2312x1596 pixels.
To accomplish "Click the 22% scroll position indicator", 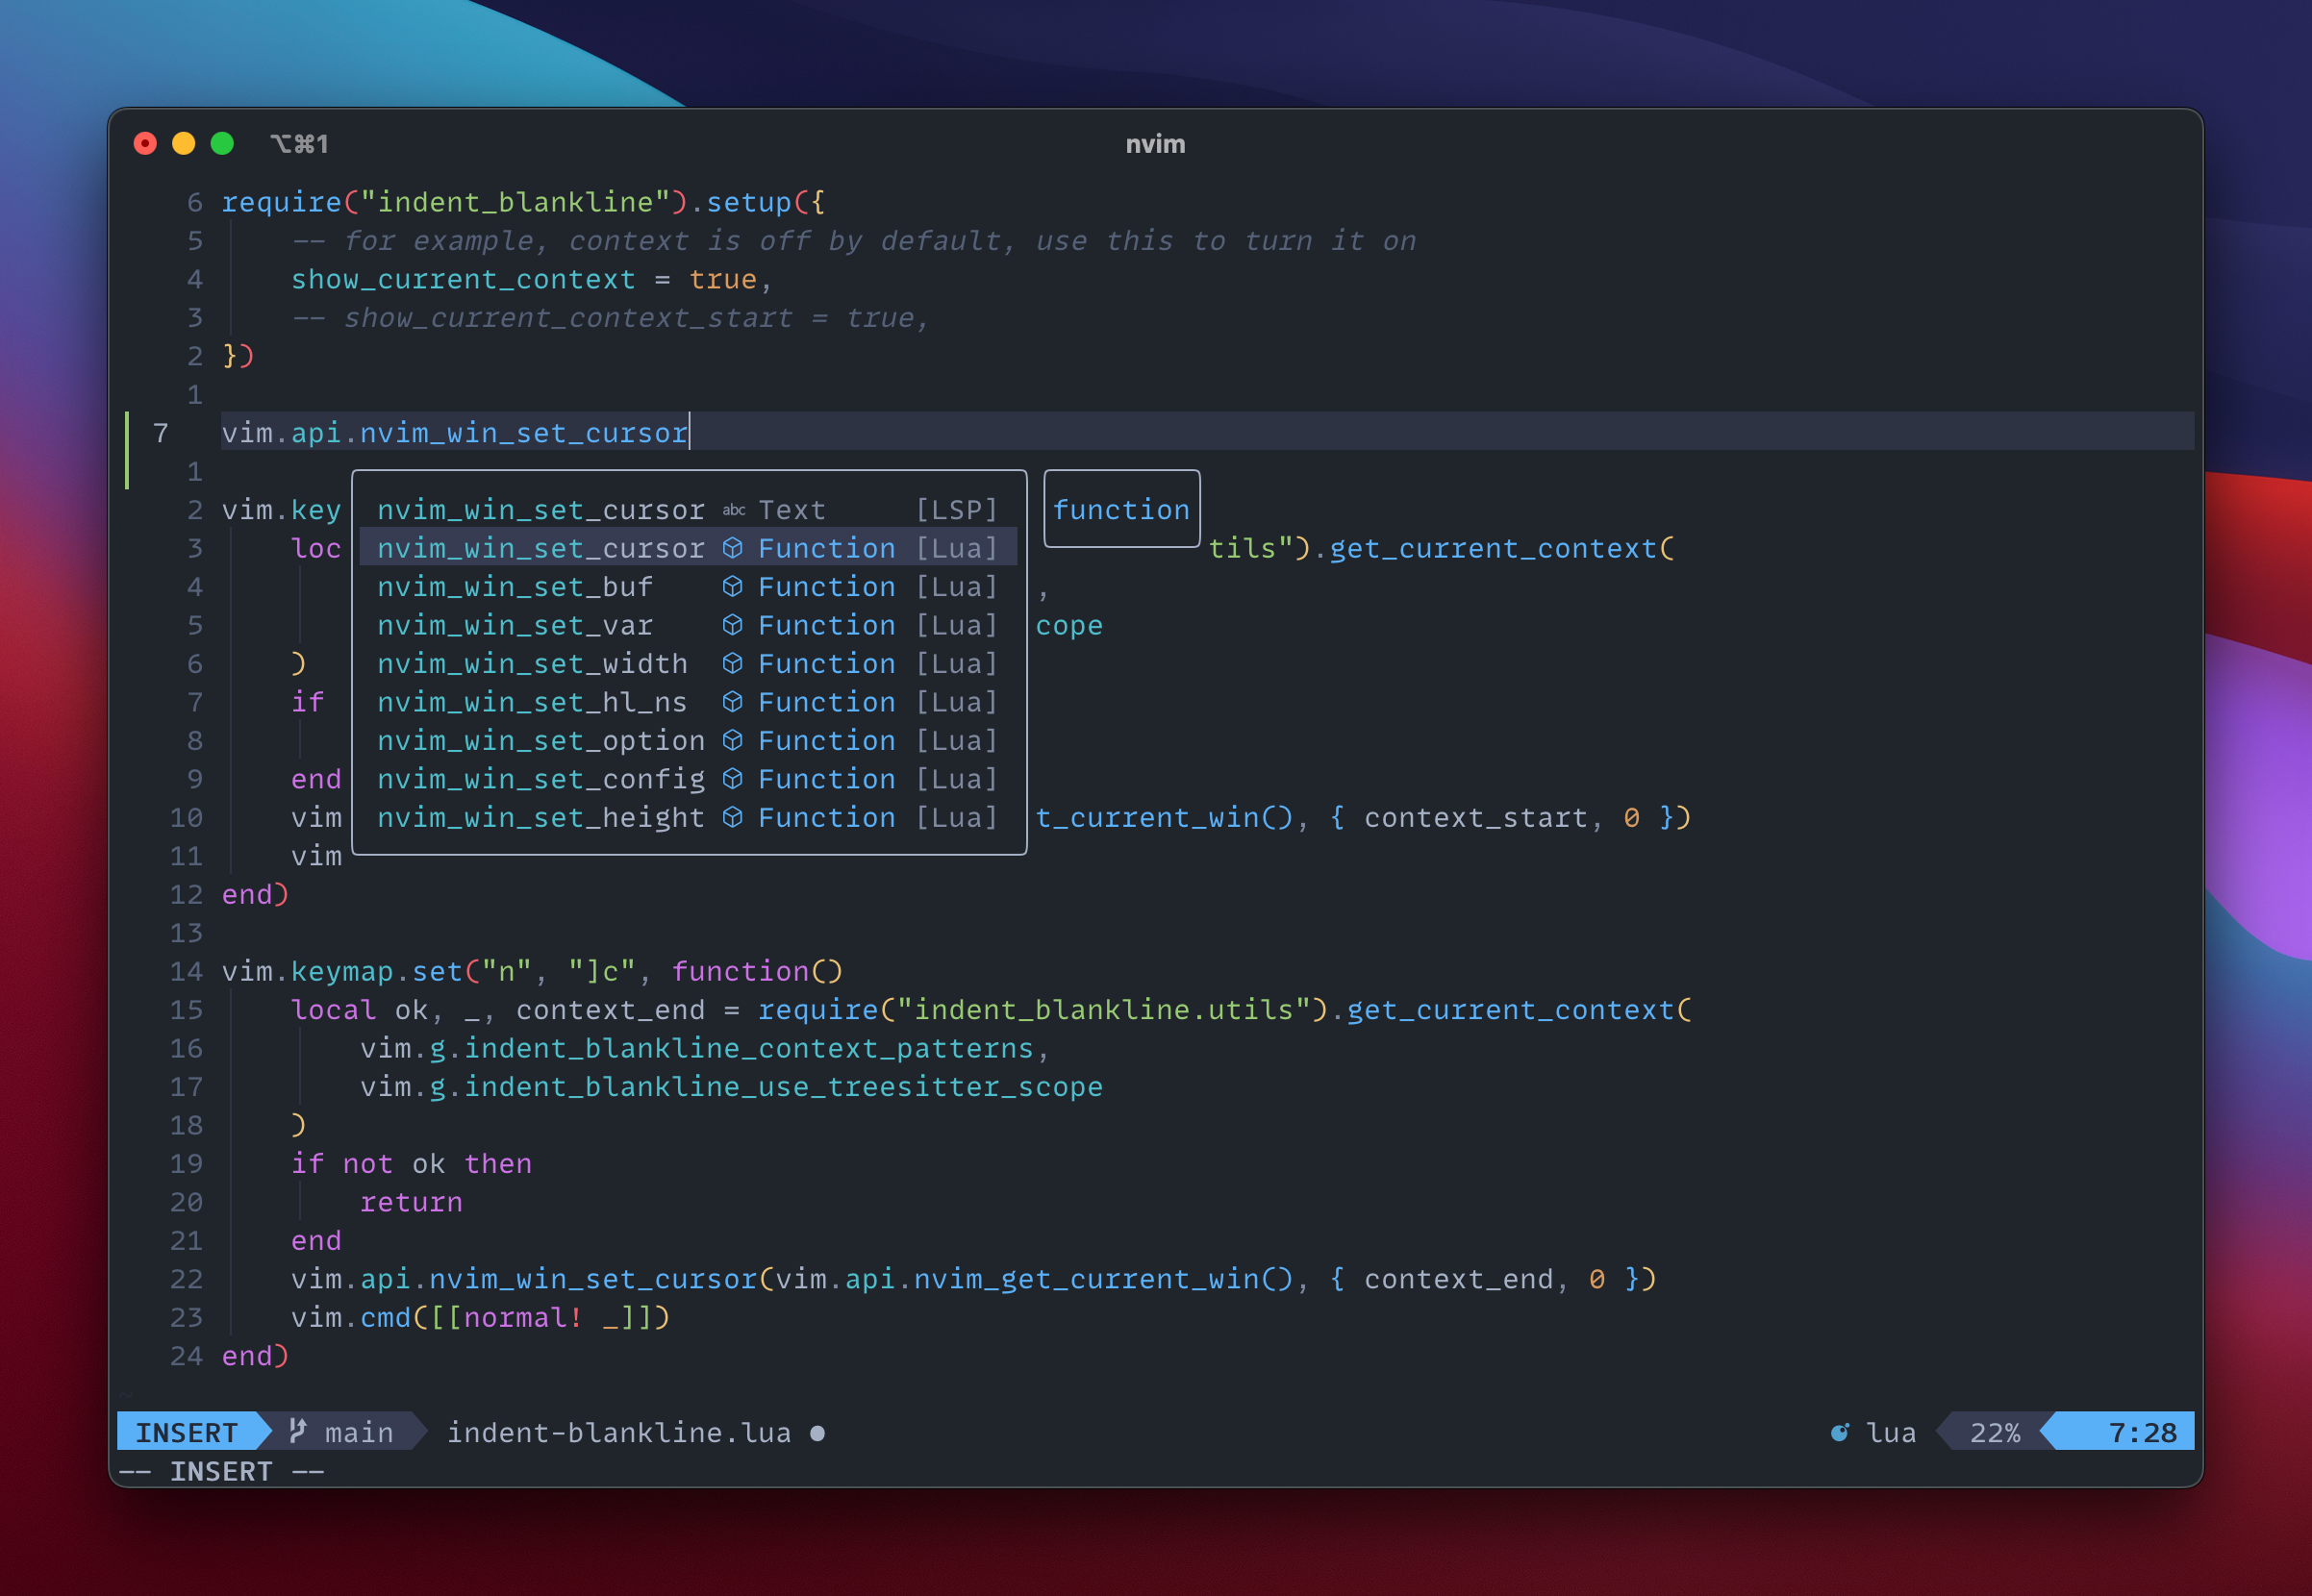I will tap(1994, 1432).
